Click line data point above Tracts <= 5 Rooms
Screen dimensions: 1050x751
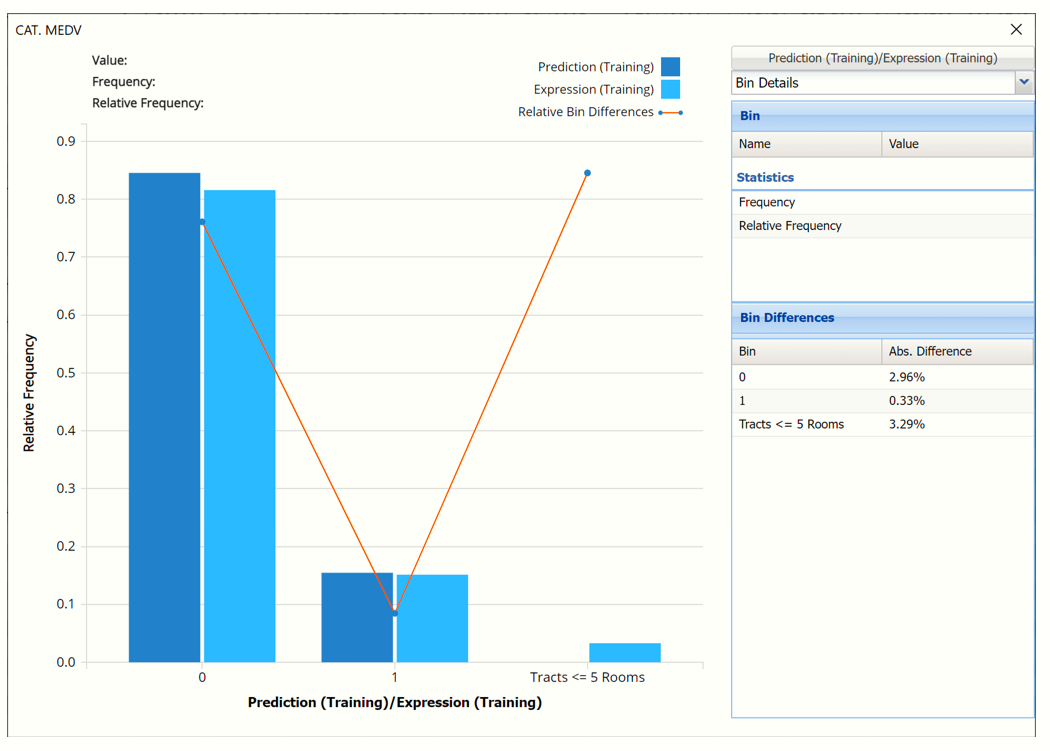click(587, 173)
